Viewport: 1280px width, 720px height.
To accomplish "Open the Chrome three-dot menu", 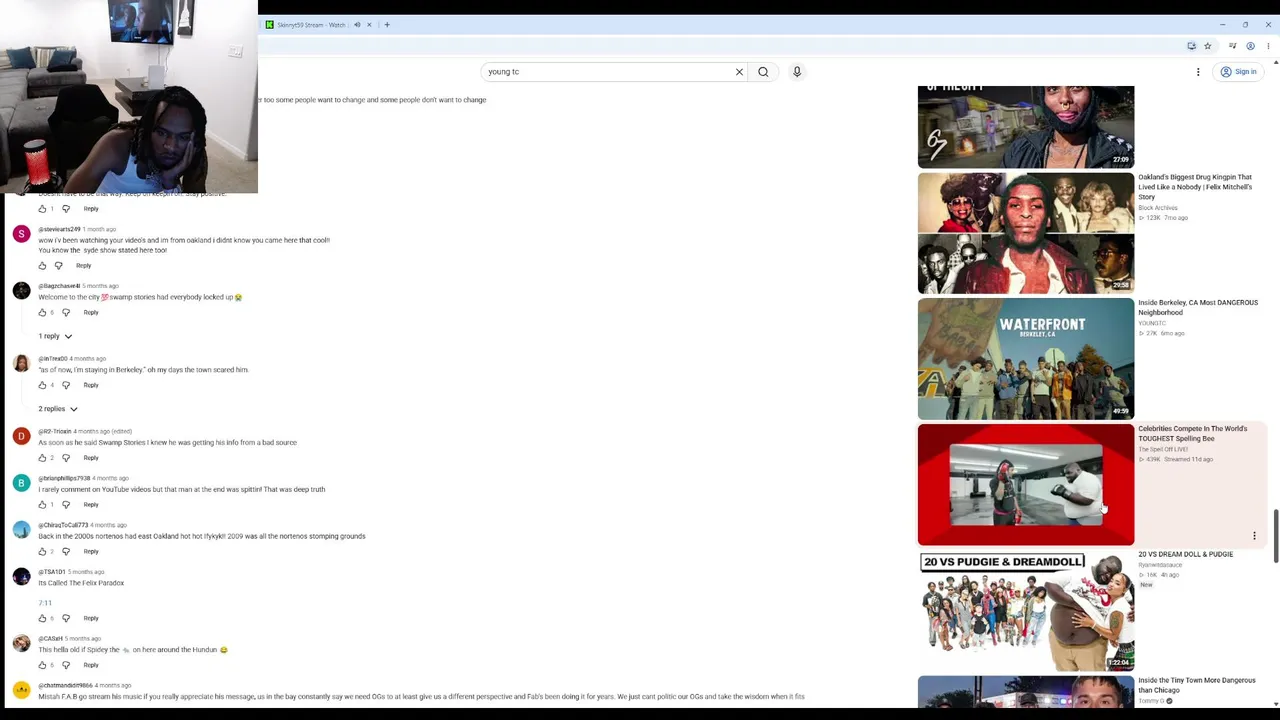I will 1268,46.
